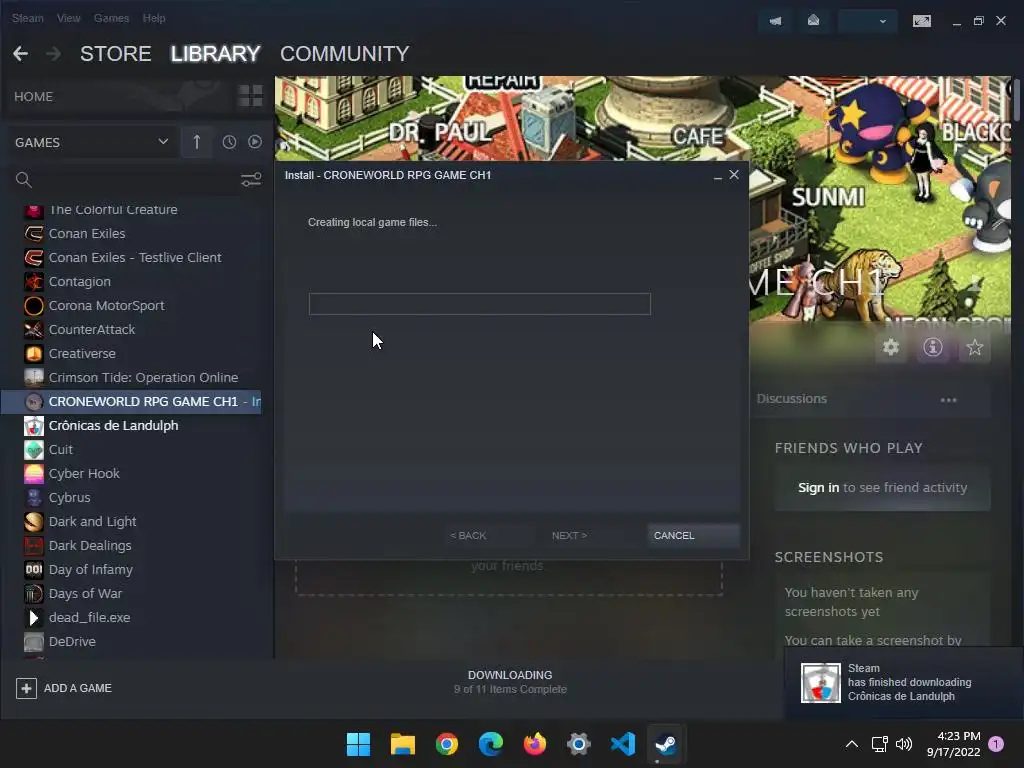Select Crimson Tide: Operation Online
1024x768 pixels.
click(143, 377)
